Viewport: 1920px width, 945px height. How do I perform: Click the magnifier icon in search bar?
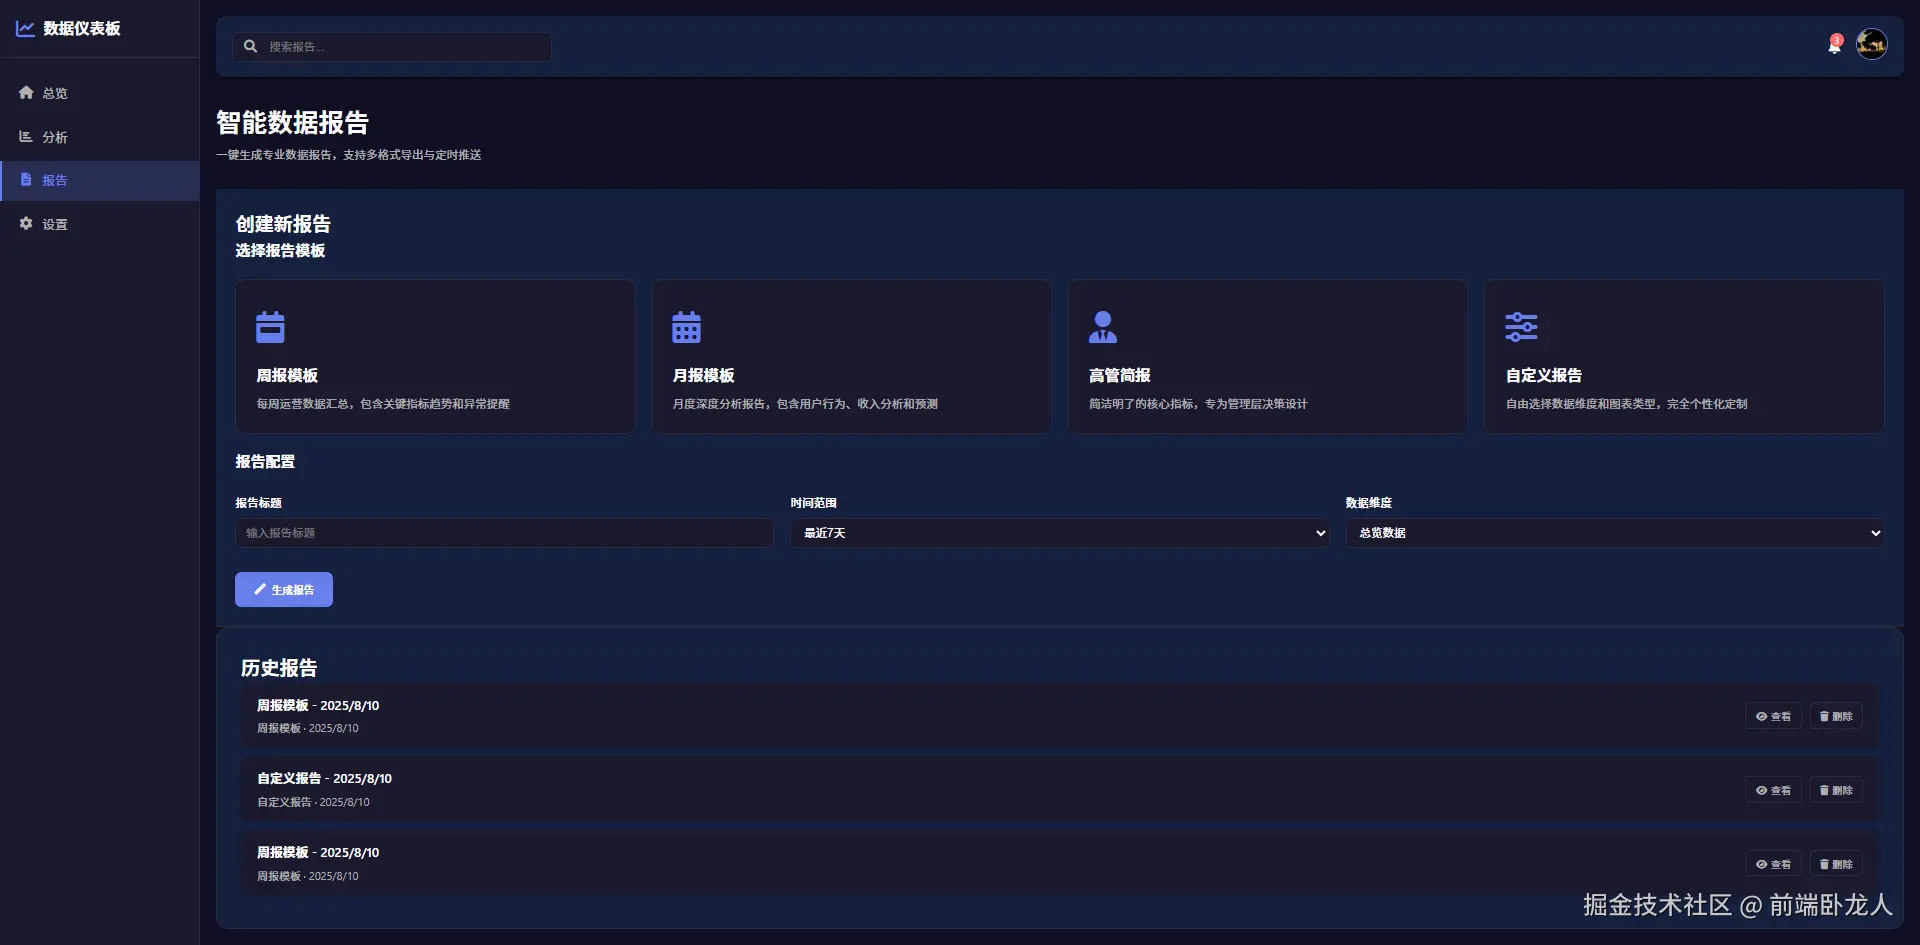click(x=251, y=46)
